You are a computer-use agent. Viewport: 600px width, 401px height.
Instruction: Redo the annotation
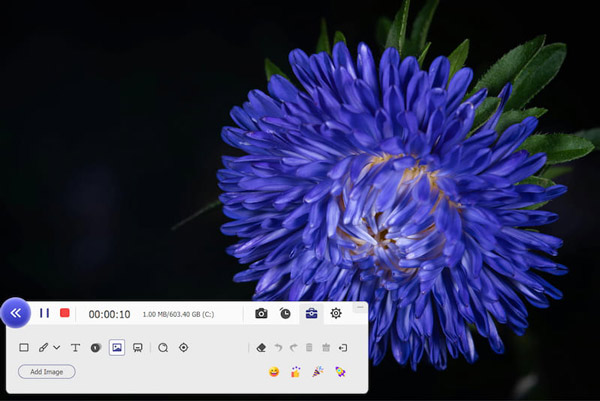coord(293,347)
